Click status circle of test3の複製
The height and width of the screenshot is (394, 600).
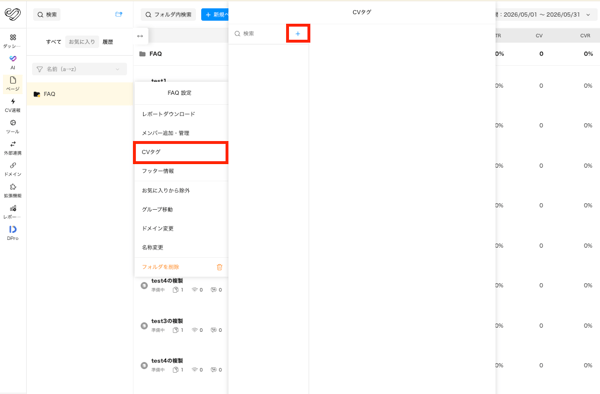(x=144, y=326)
